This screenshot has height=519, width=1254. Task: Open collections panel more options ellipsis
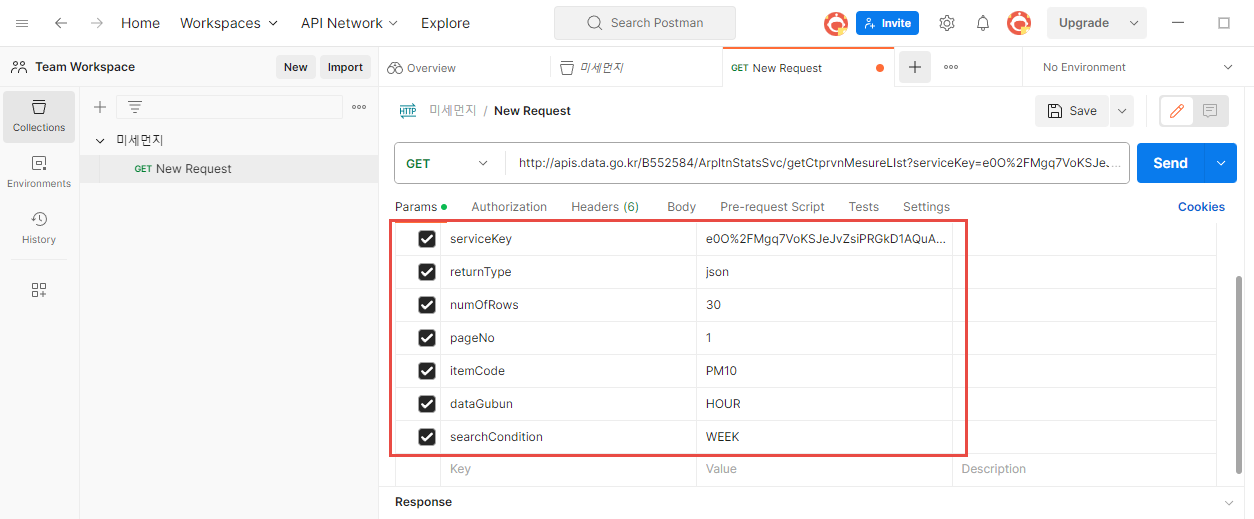[360, 107]
